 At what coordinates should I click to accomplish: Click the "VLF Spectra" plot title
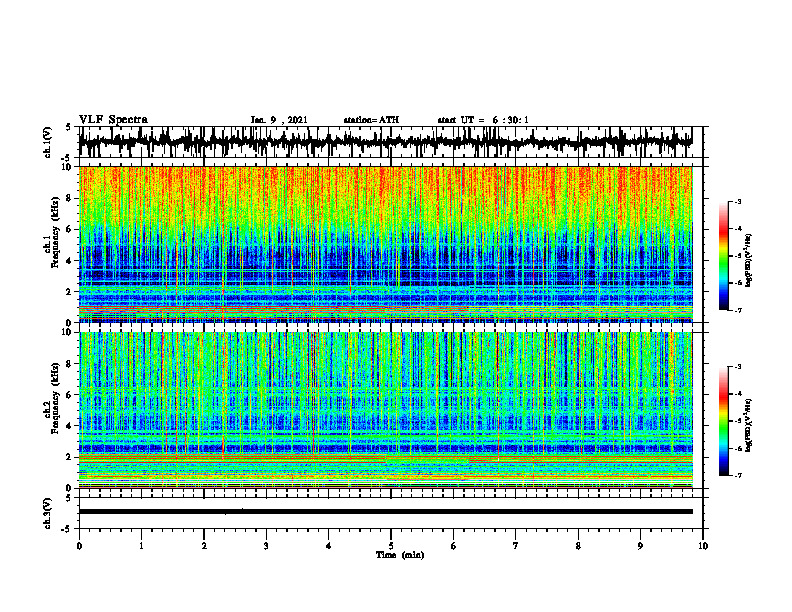[x=113, y=119]
